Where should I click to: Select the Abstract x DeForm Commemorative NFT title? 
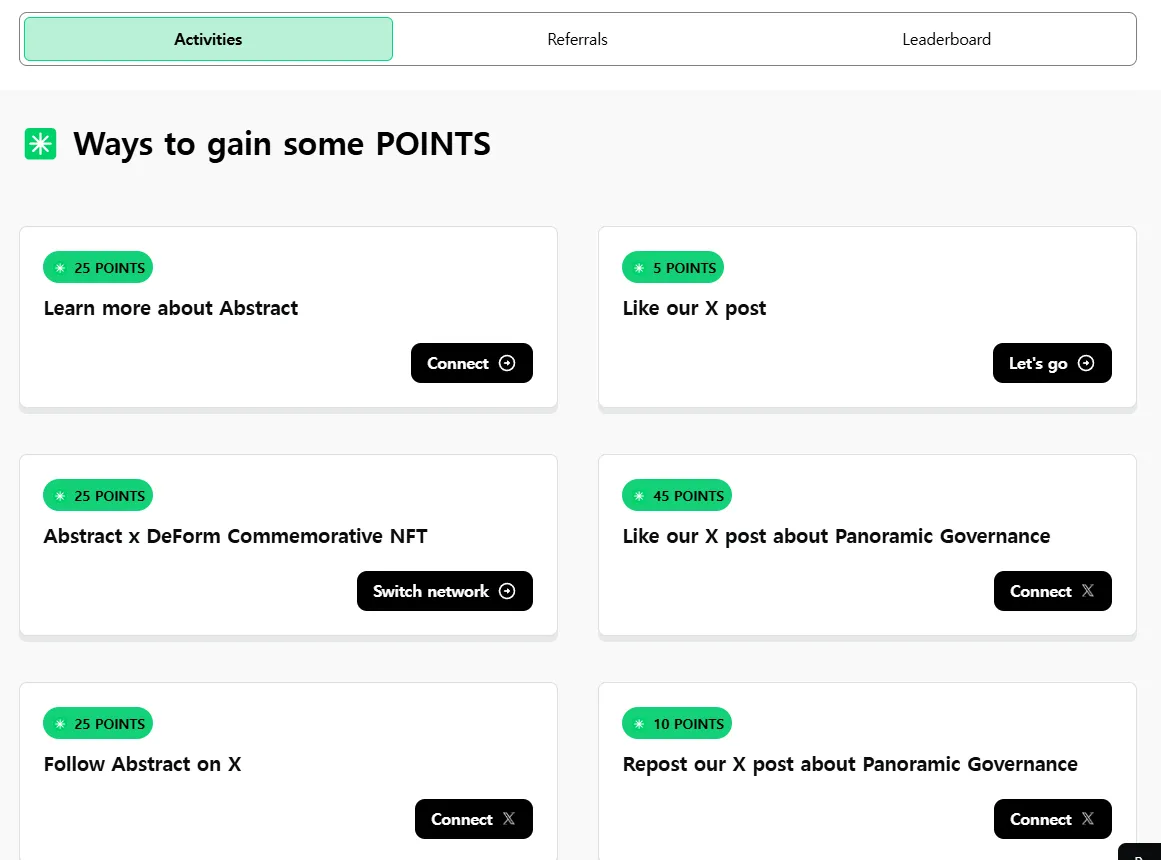[x=235, y=536]
